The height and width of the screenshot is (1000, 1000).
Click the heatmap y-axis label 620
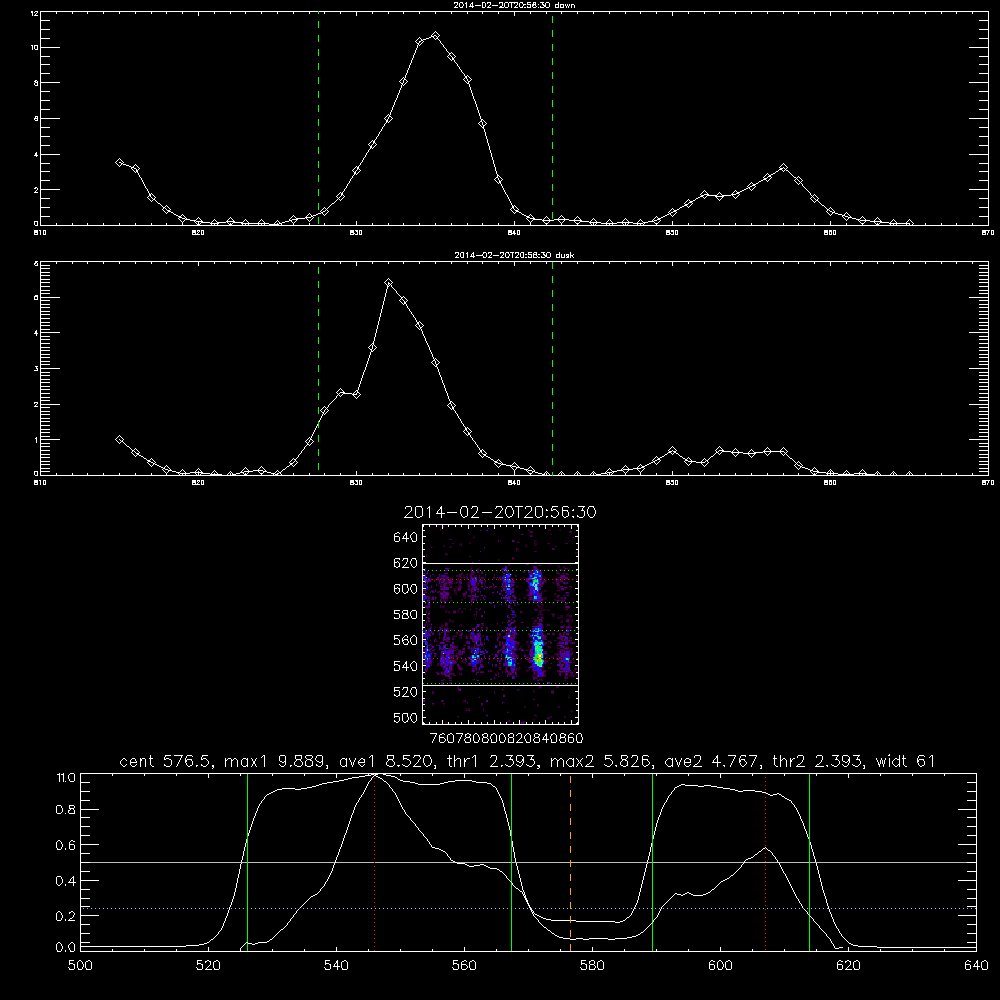[x=406, y=563]
